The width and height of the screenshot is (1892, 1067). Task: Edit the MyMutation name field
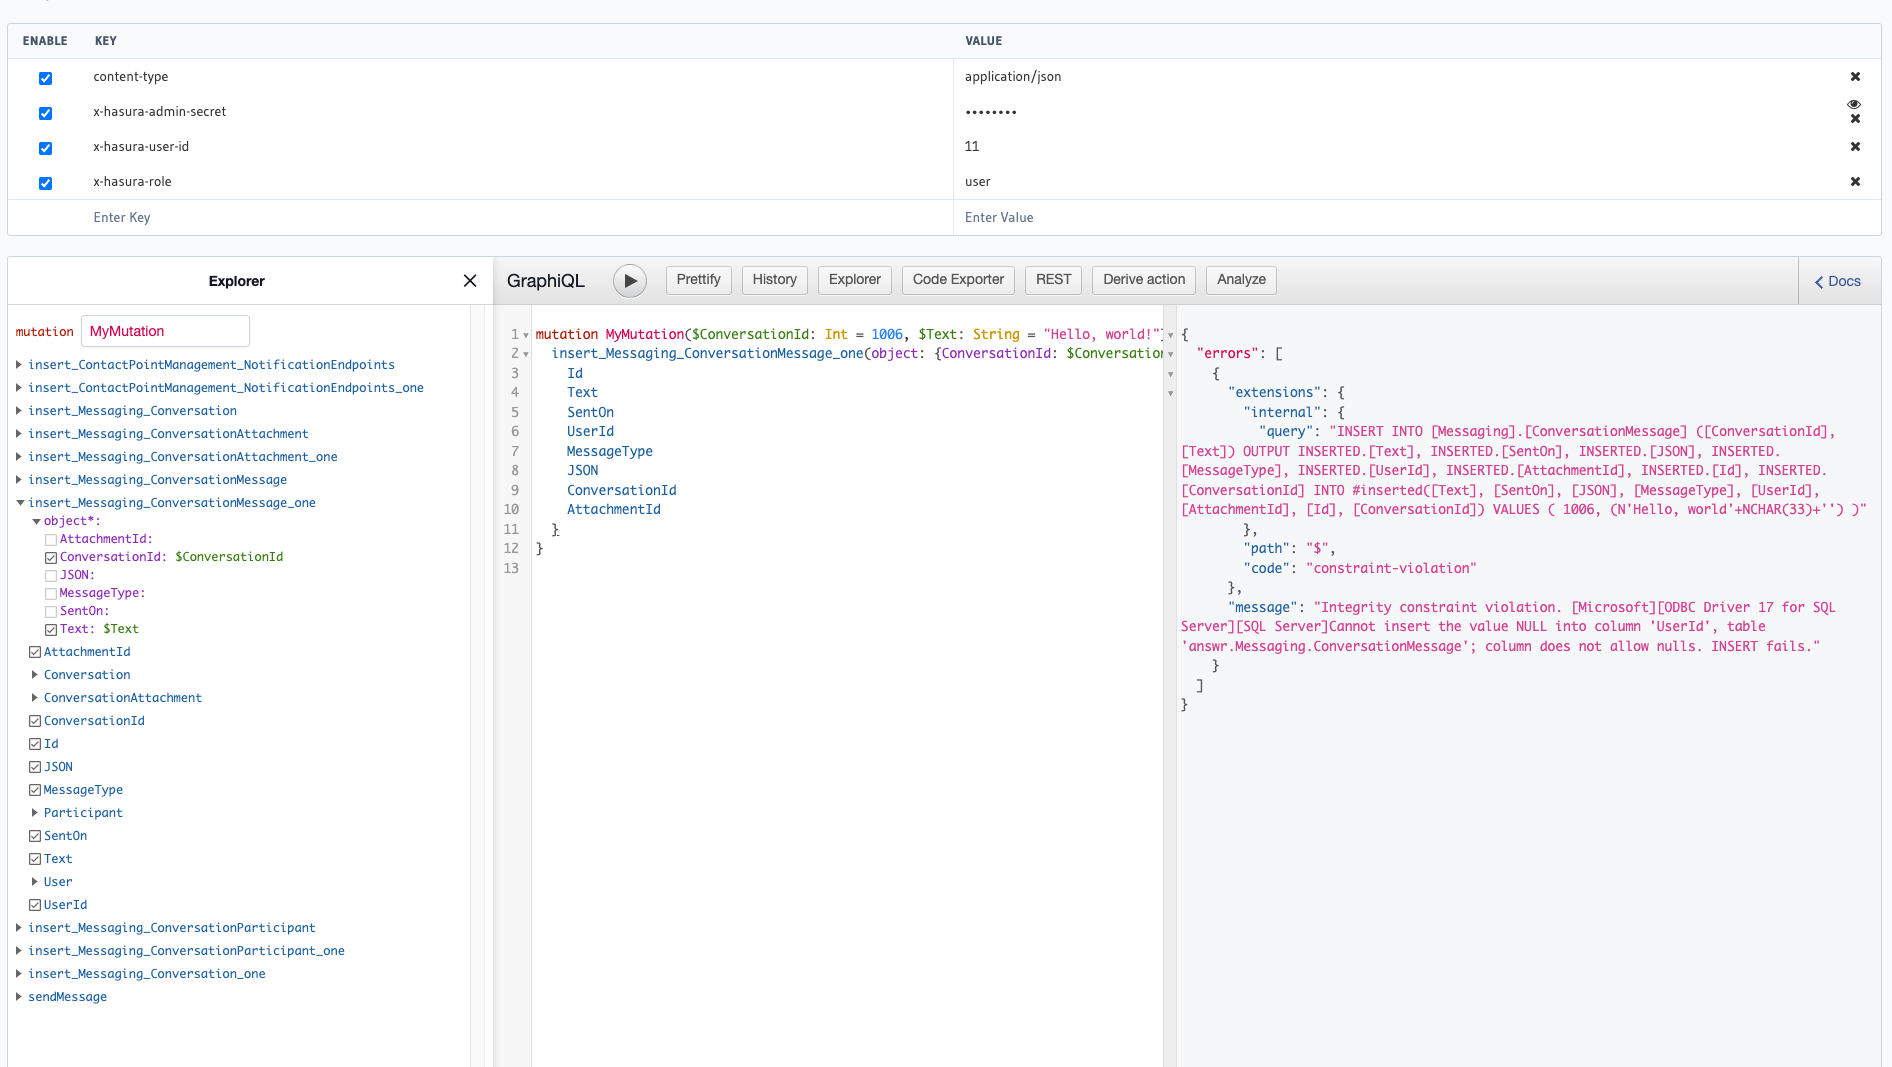(x=165, y=331)
